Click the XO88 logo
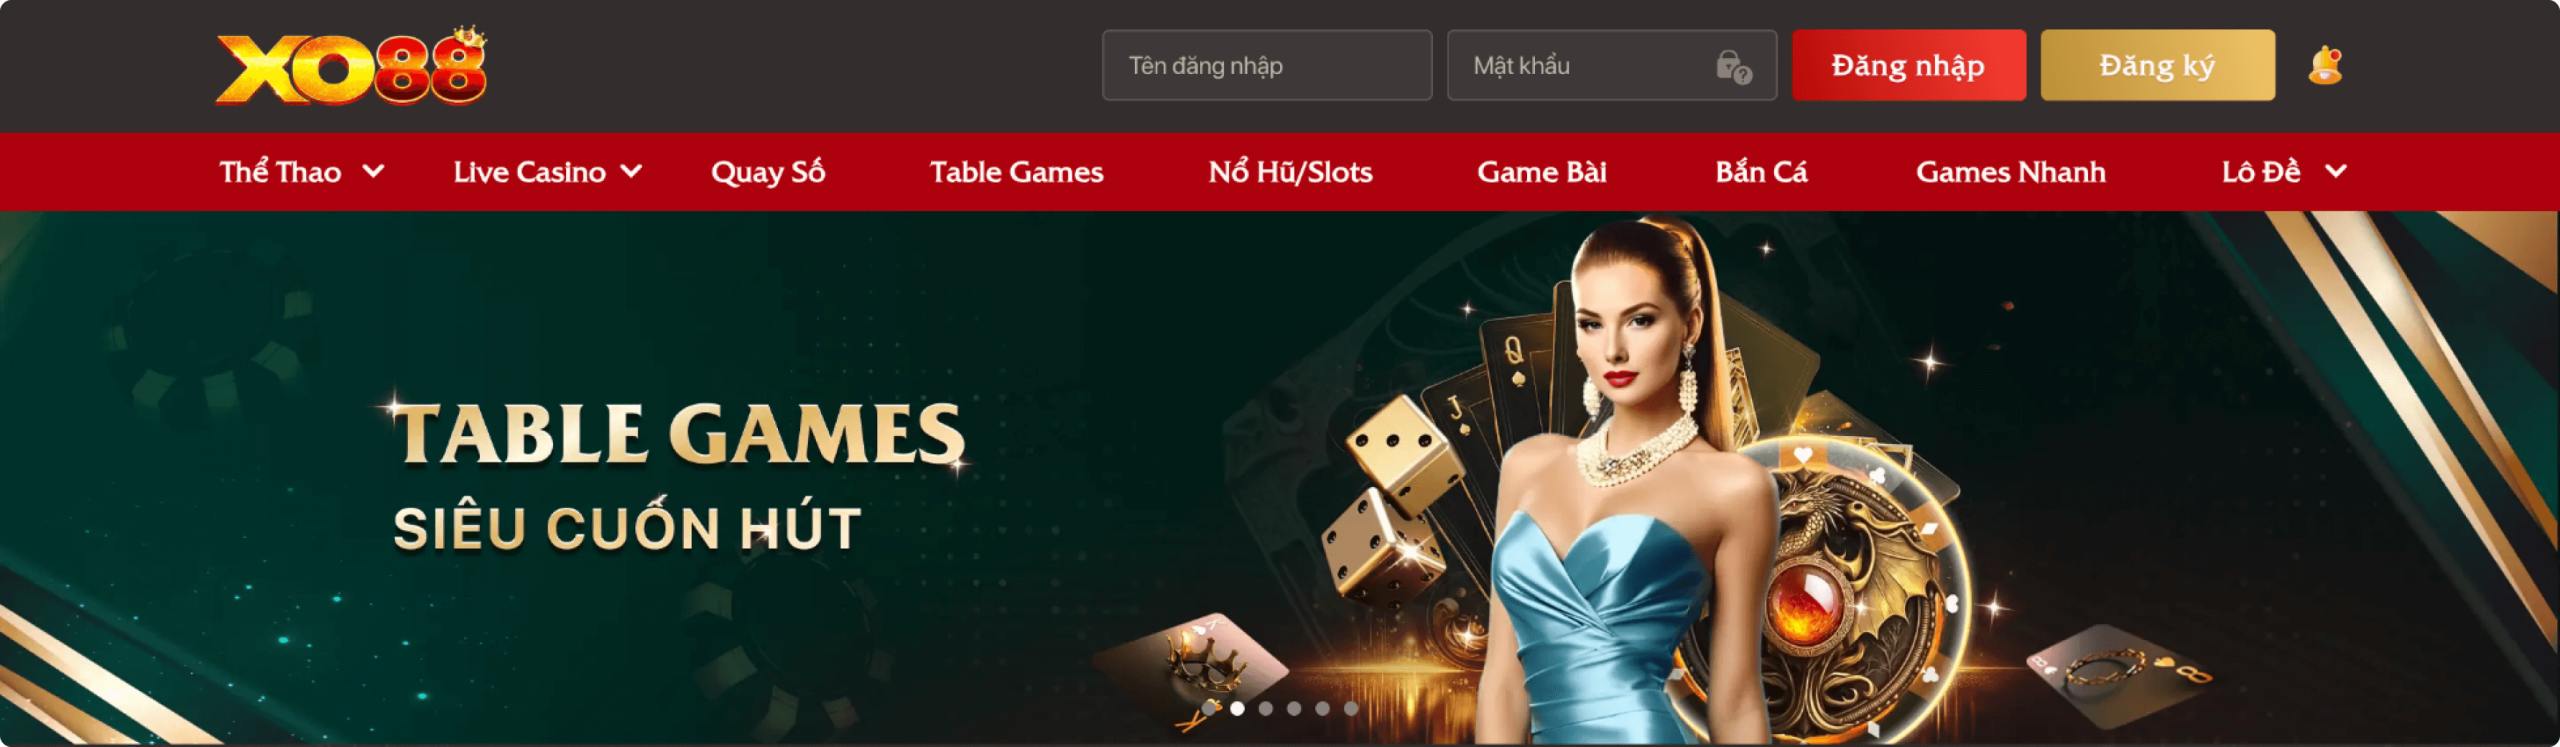Viewport: 2560px width, 747px height. 351,65
